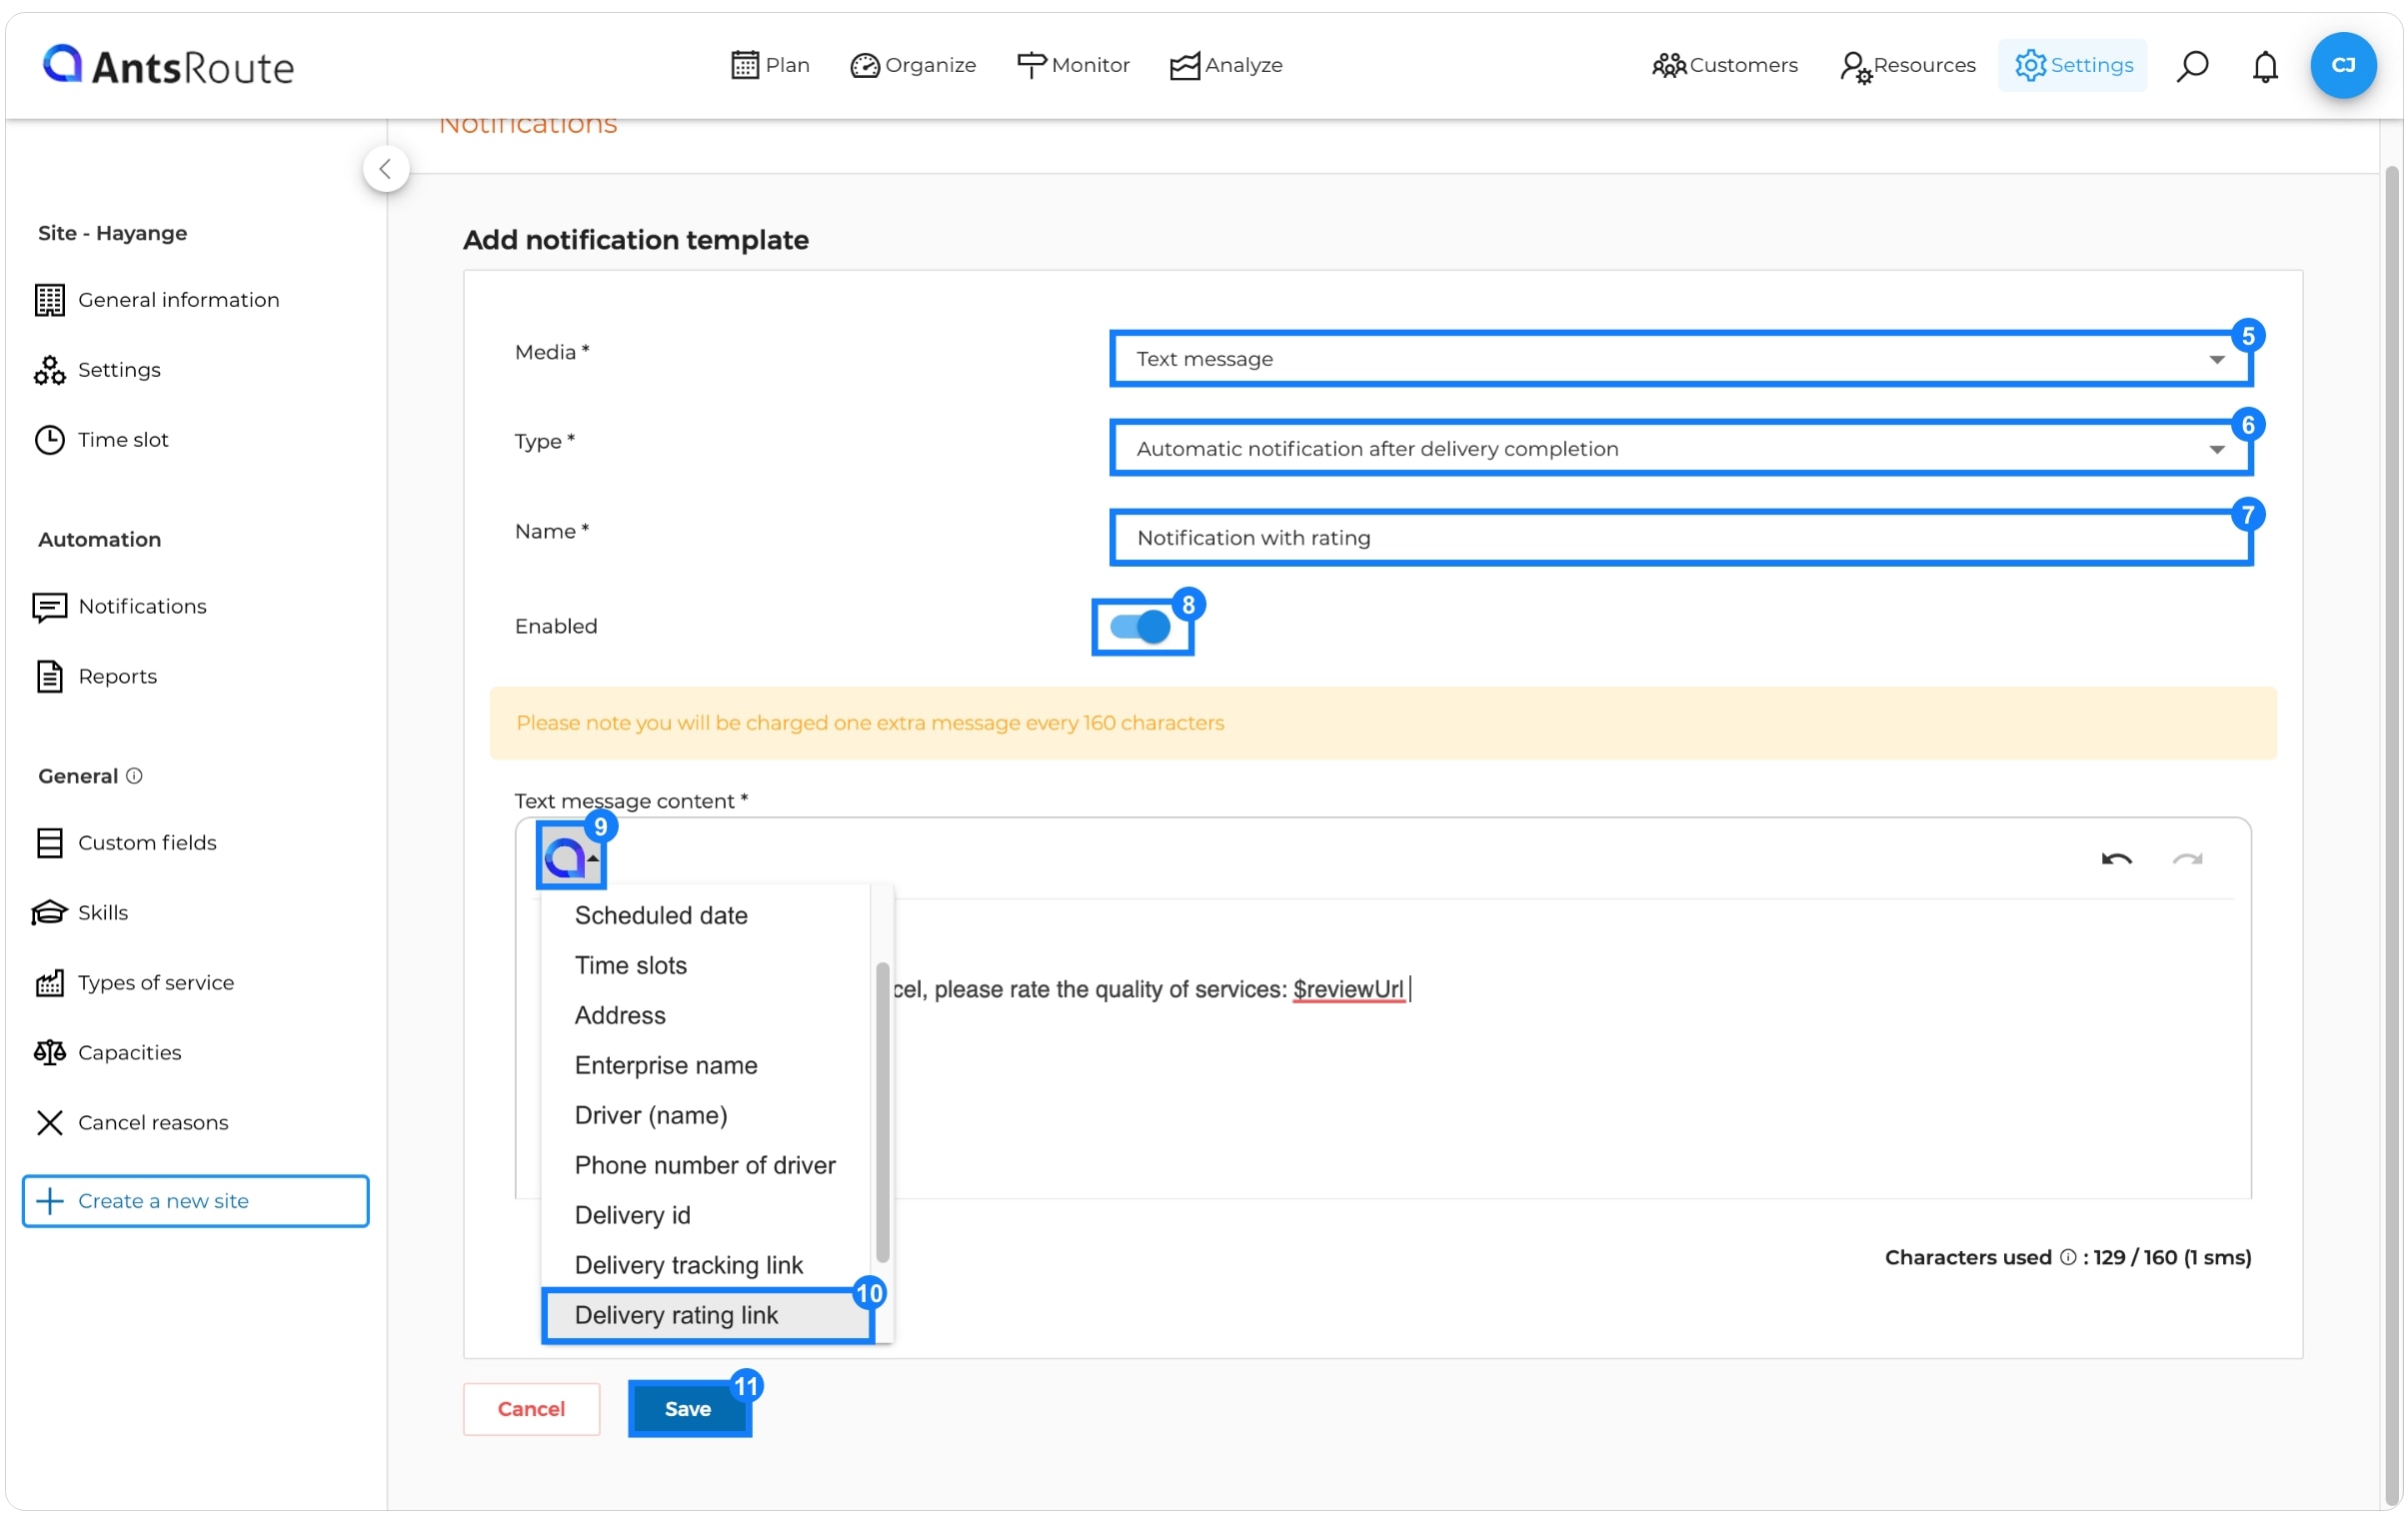Screen dimensions: 2408x1522
Task: Open the AntsRoute variables dropdown in editor
Action: (571, 857)
